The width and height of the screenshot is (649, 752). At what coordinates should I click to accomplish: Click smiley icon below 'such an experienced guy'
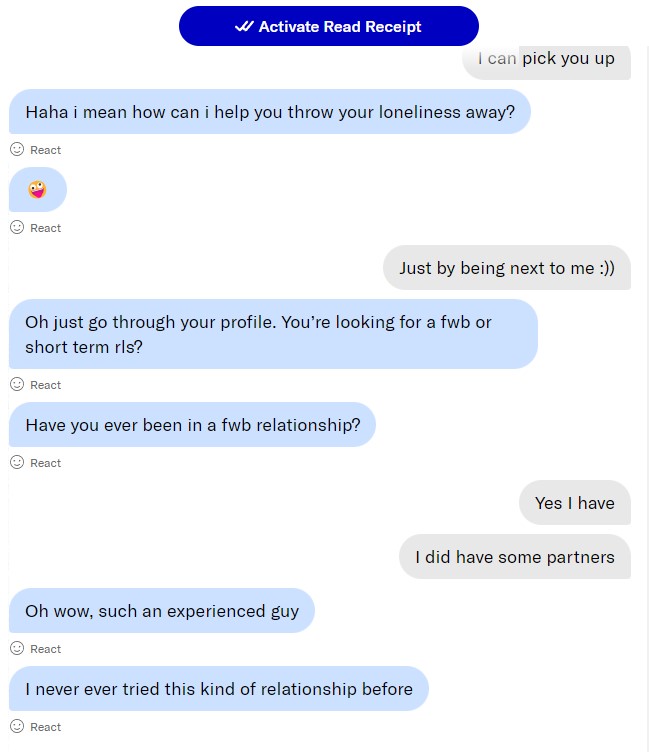17,648
